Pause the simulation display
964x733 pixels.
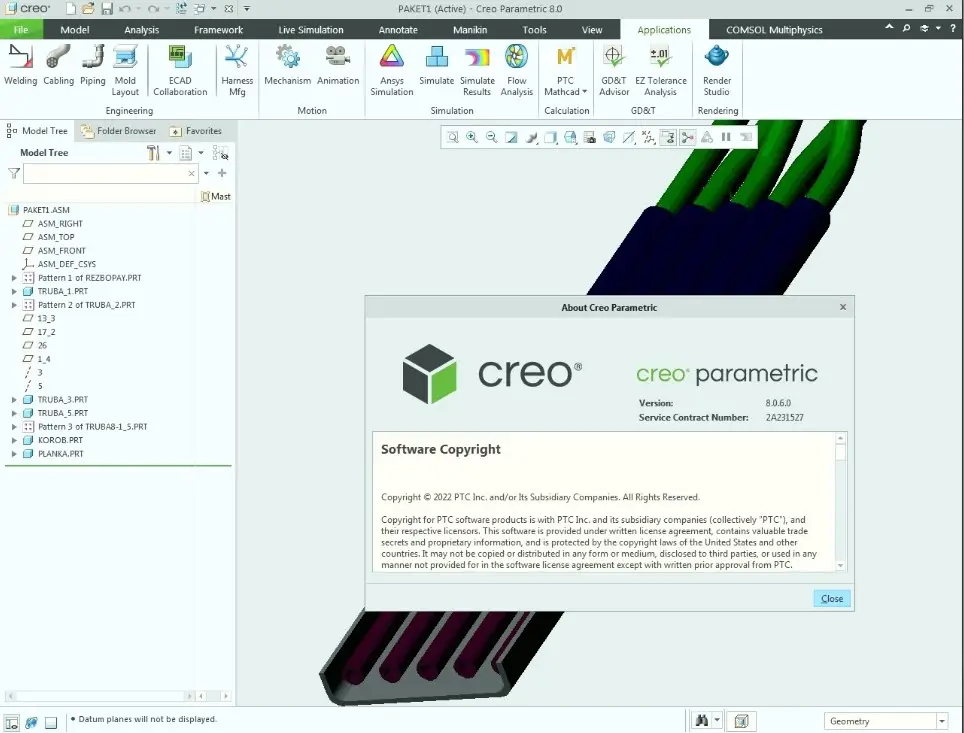coord(726,137)
